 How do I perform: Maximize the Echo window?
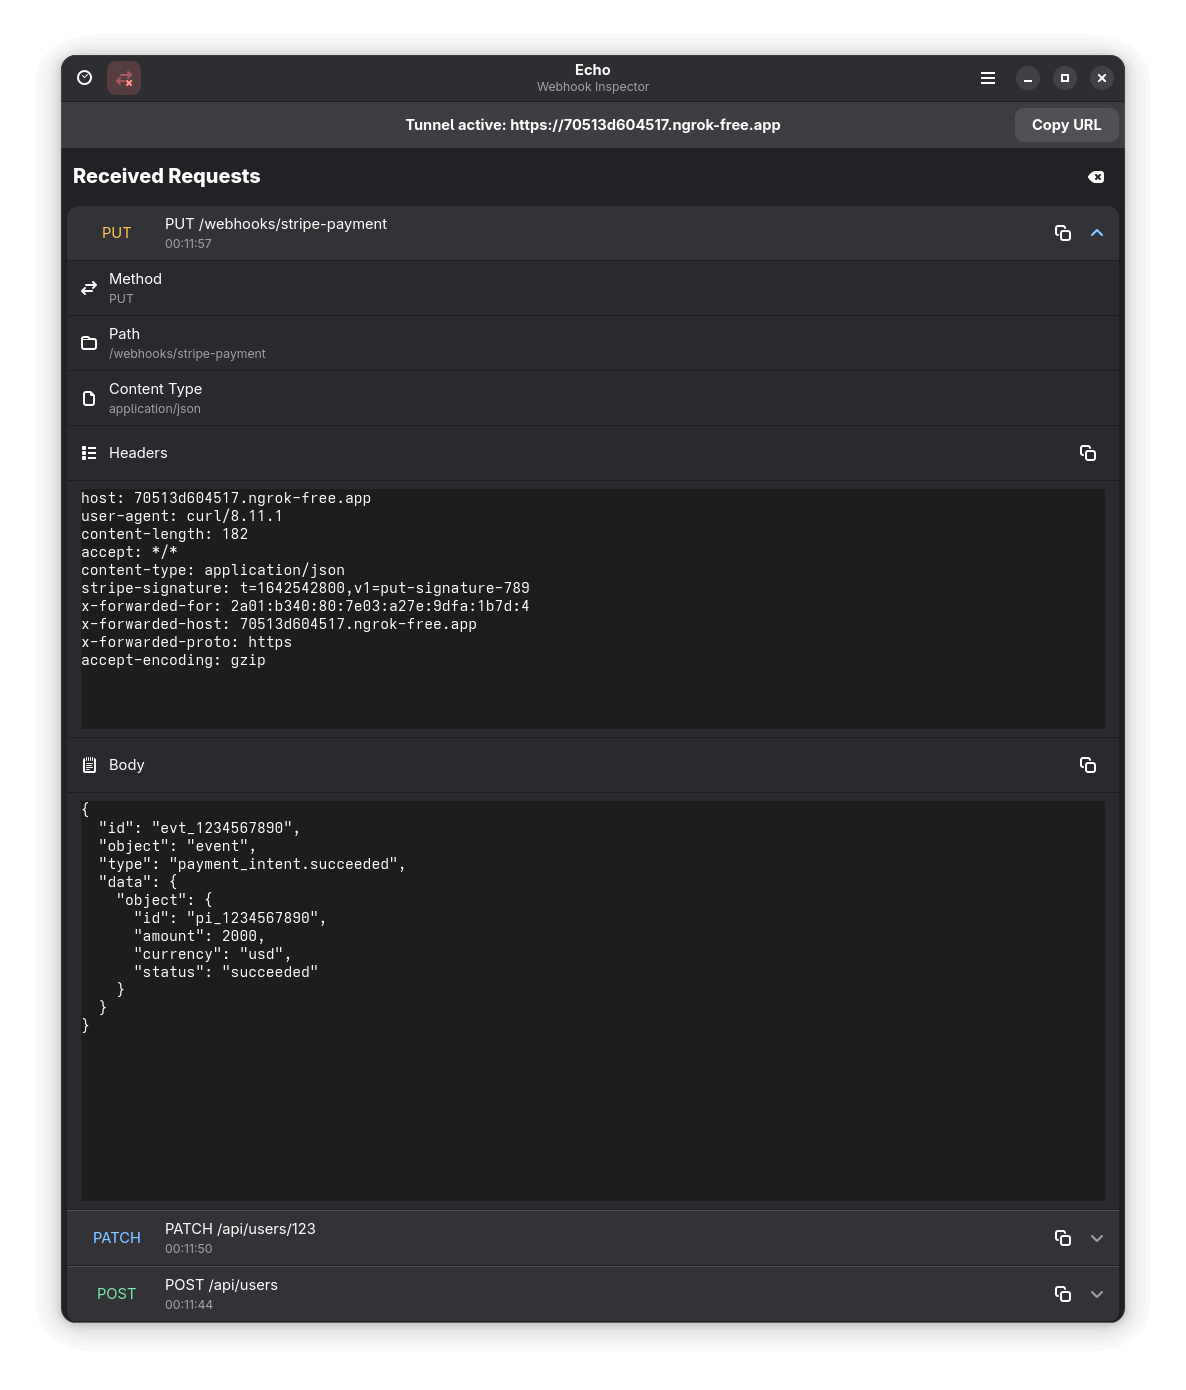pyautogui.click(x=1065, y=78)
